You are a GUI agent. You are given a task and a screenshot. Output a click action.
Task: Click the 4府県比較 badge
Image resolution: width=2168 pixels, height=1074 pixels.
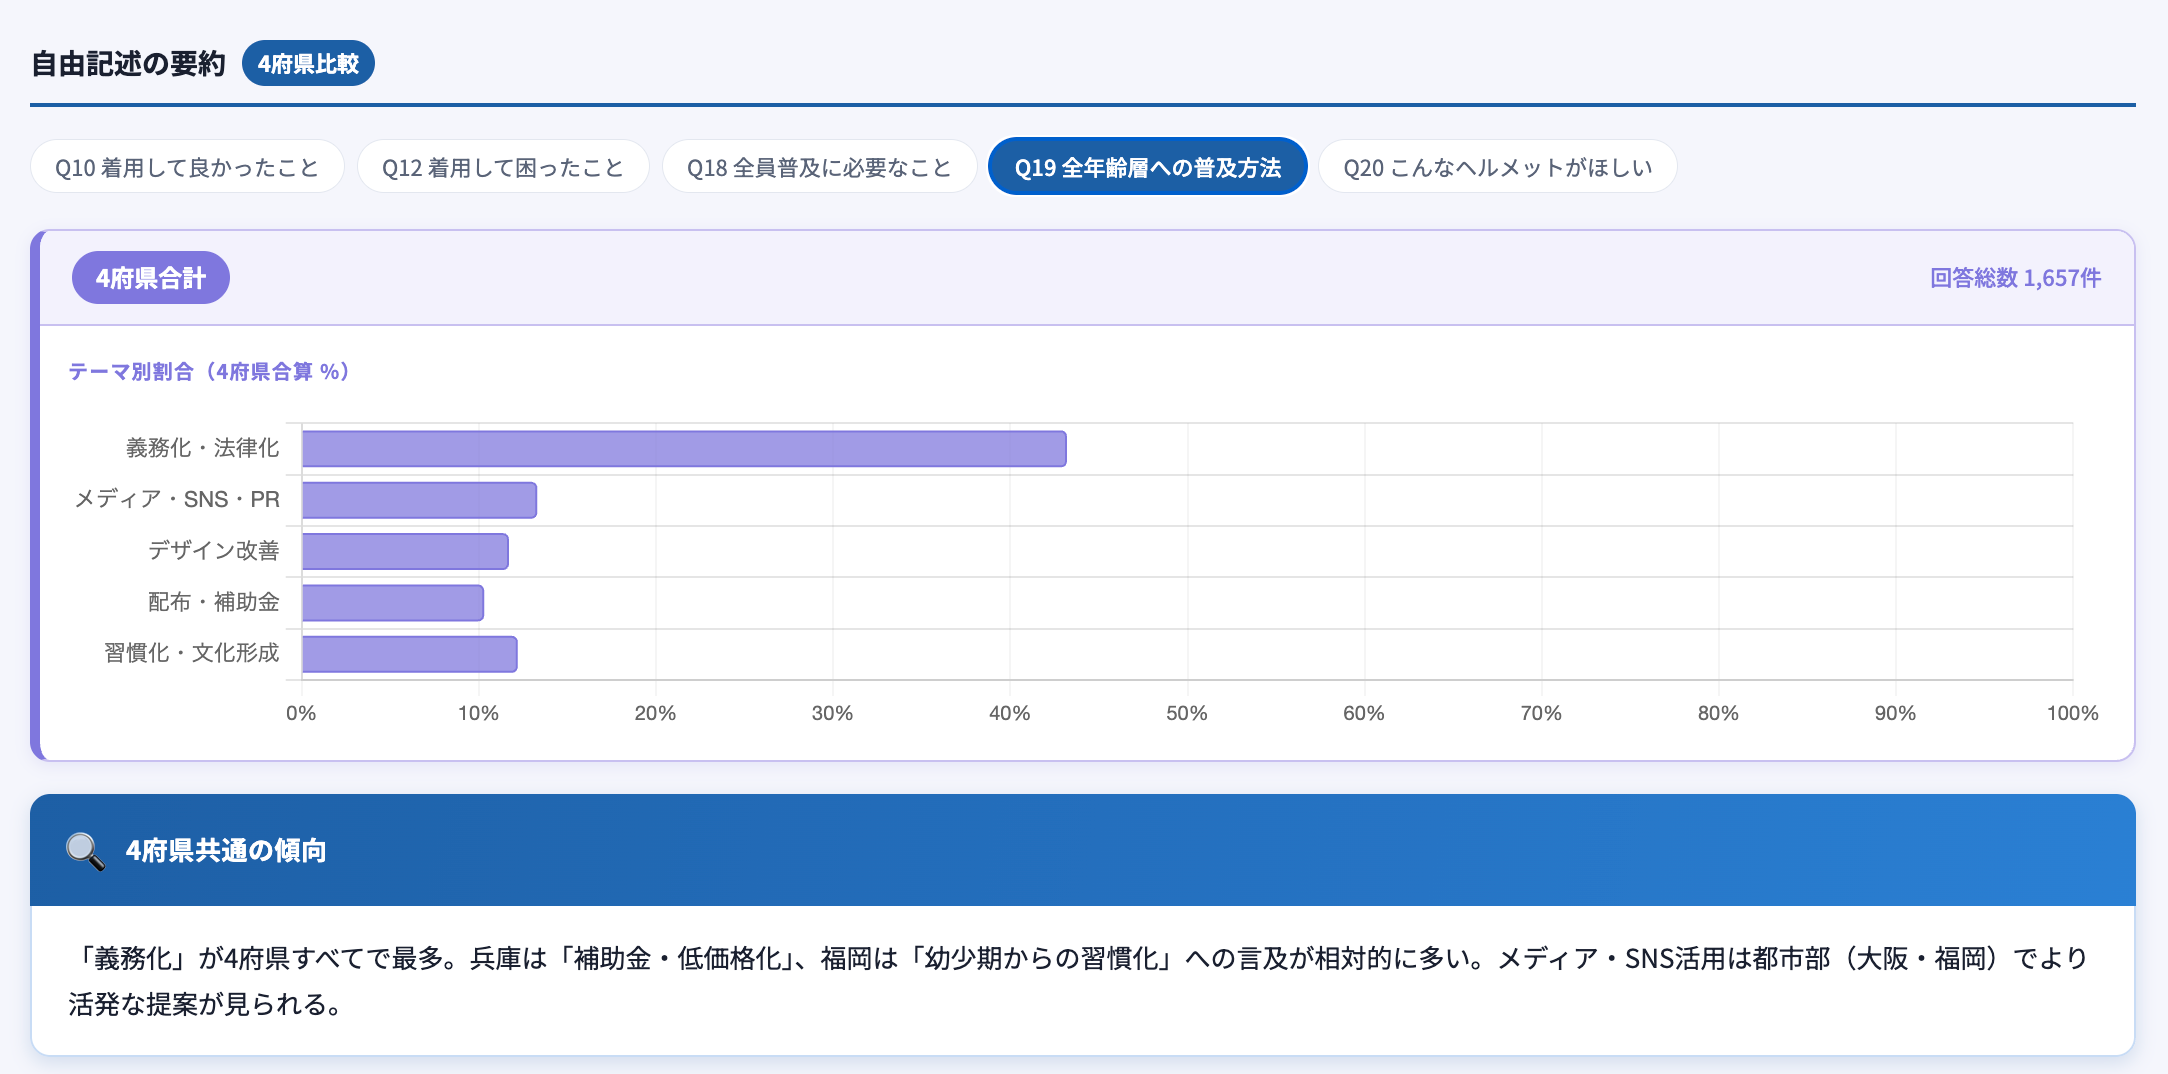[308, 63]
